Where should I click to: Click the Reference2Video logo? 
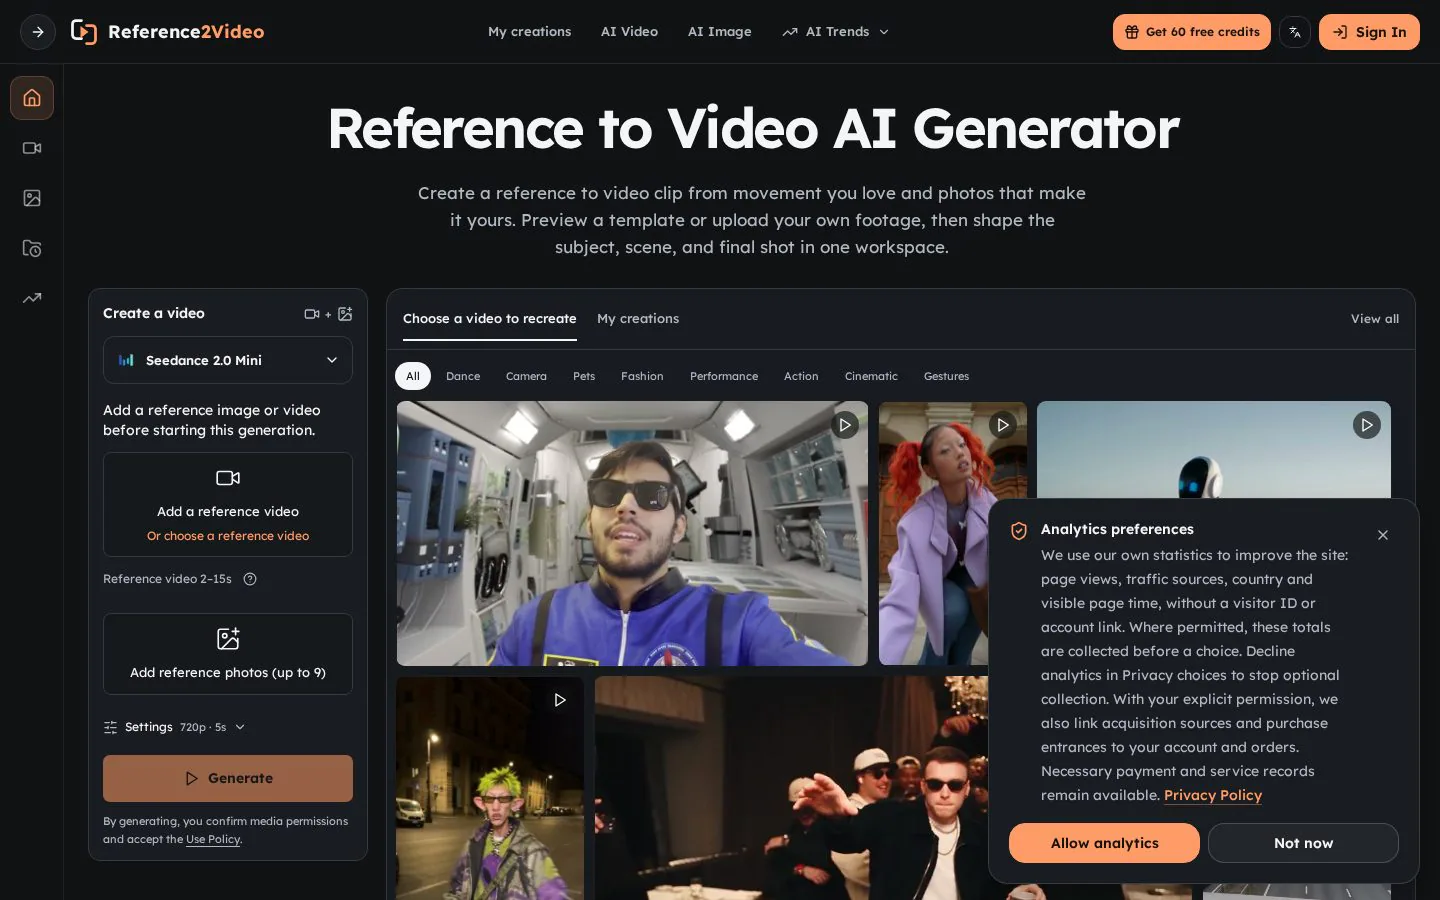coord(167,32)
